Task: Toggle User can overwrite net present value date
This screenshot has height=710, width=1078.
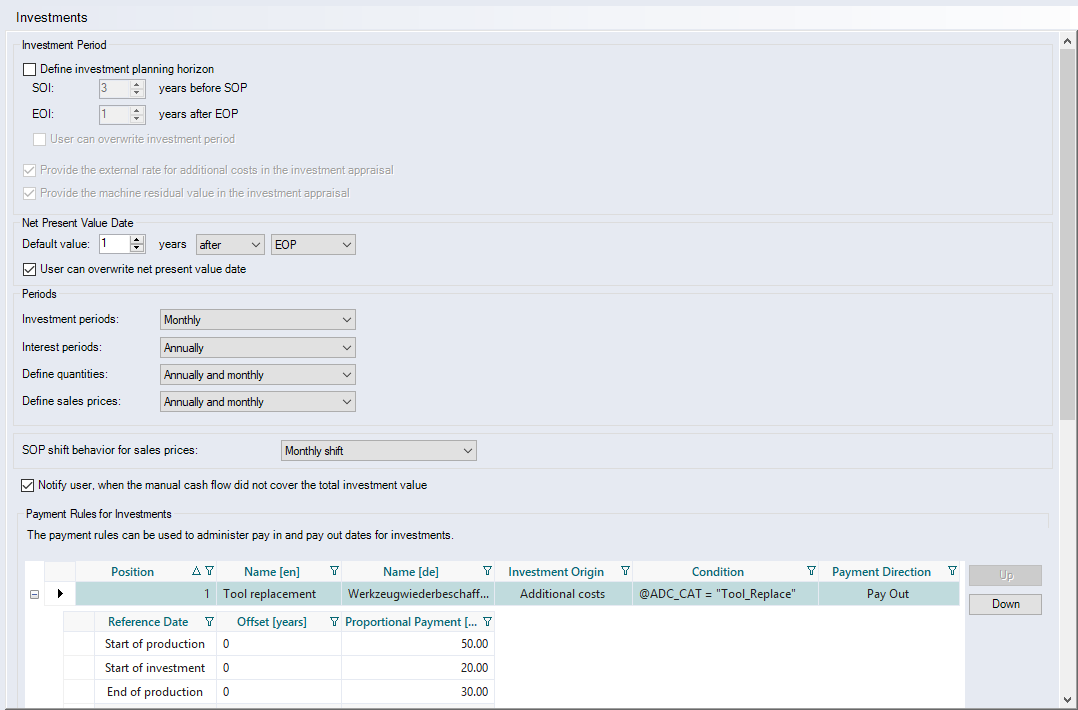Action: (30, 269)
